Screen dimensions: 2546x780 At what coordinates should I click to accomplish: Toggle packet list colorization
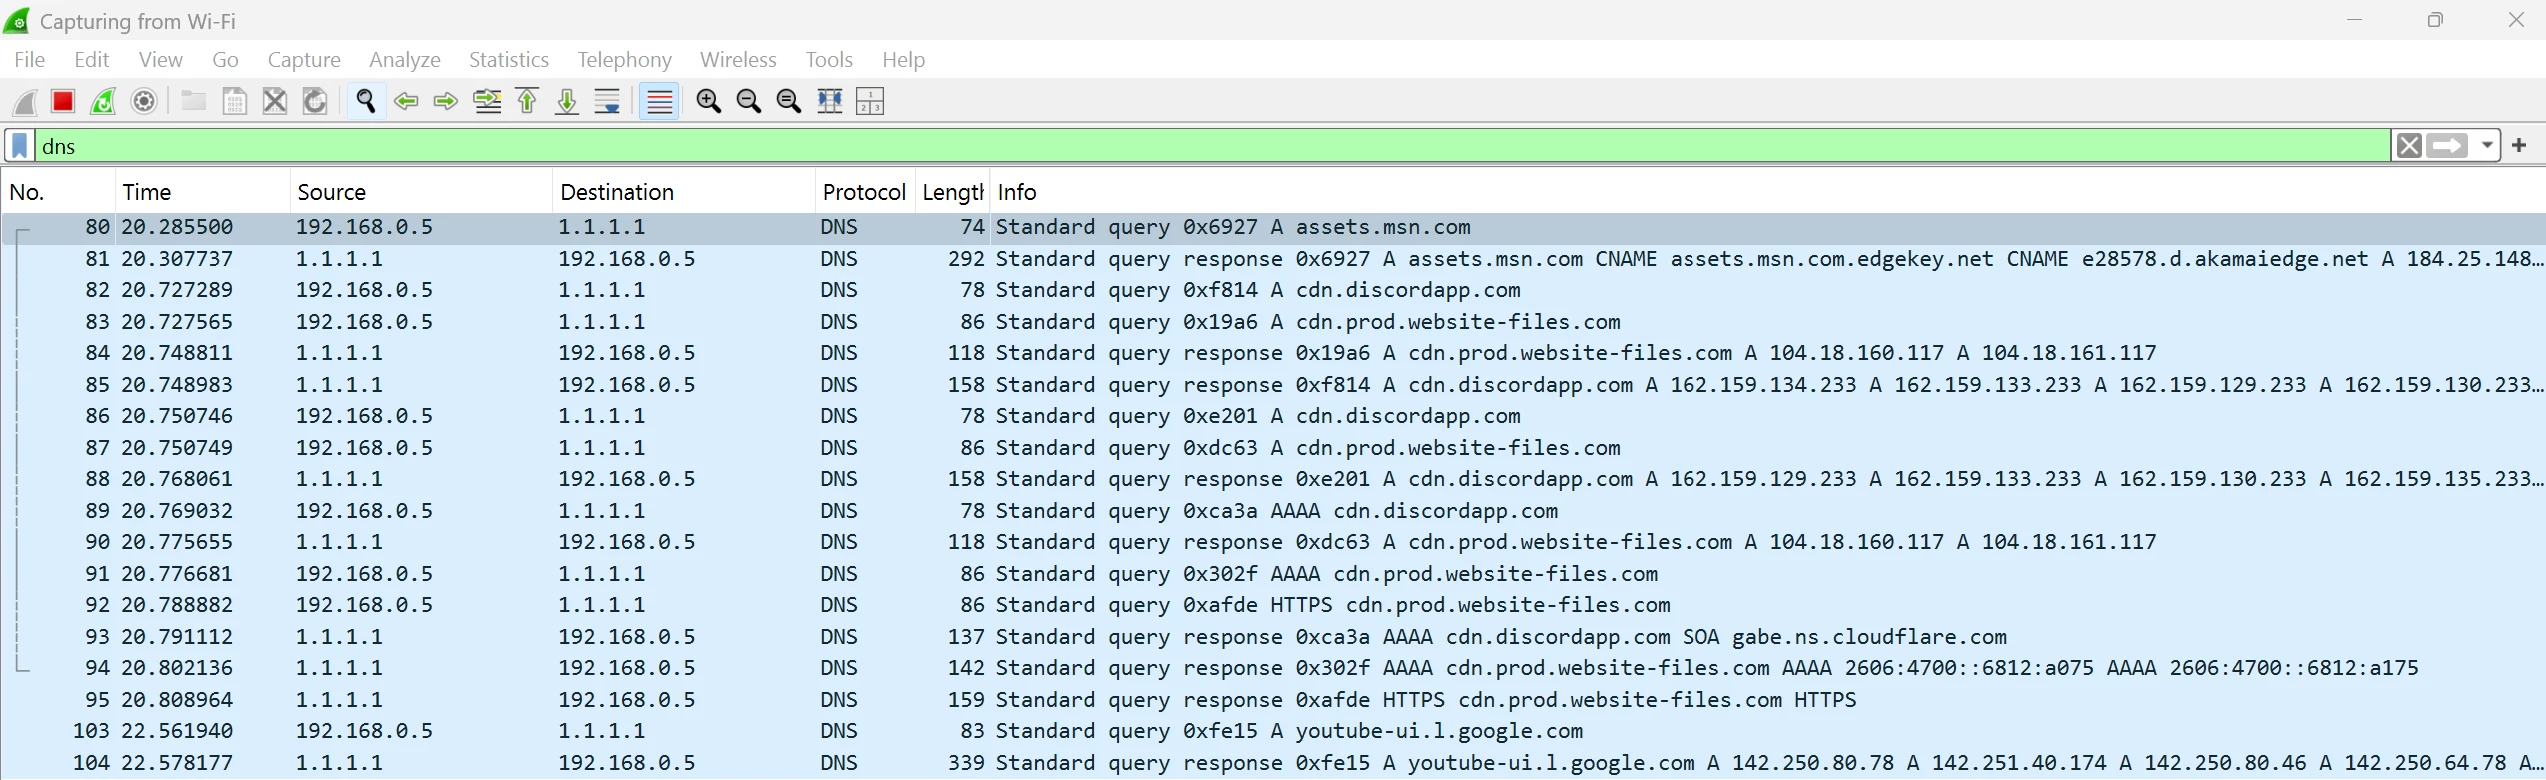point(659,101)
